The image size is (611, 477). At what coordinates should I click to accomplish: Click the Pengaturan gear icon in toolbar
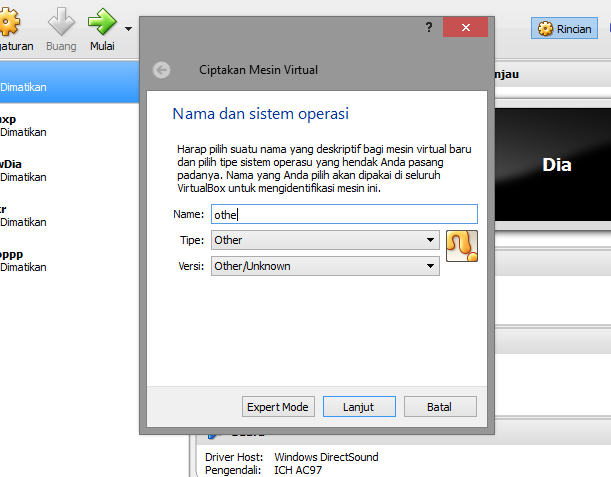point(9,21)
